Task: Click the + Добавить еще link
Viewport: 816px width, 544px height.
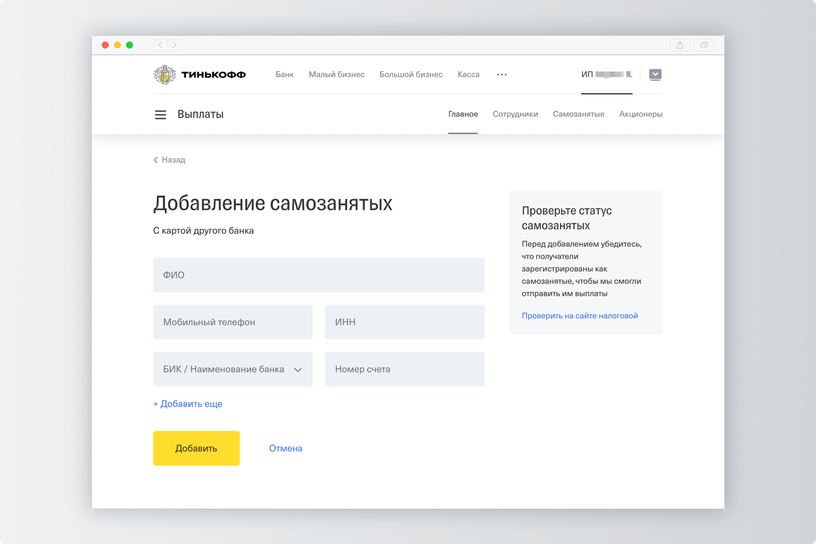Action: tap(188, 404)
